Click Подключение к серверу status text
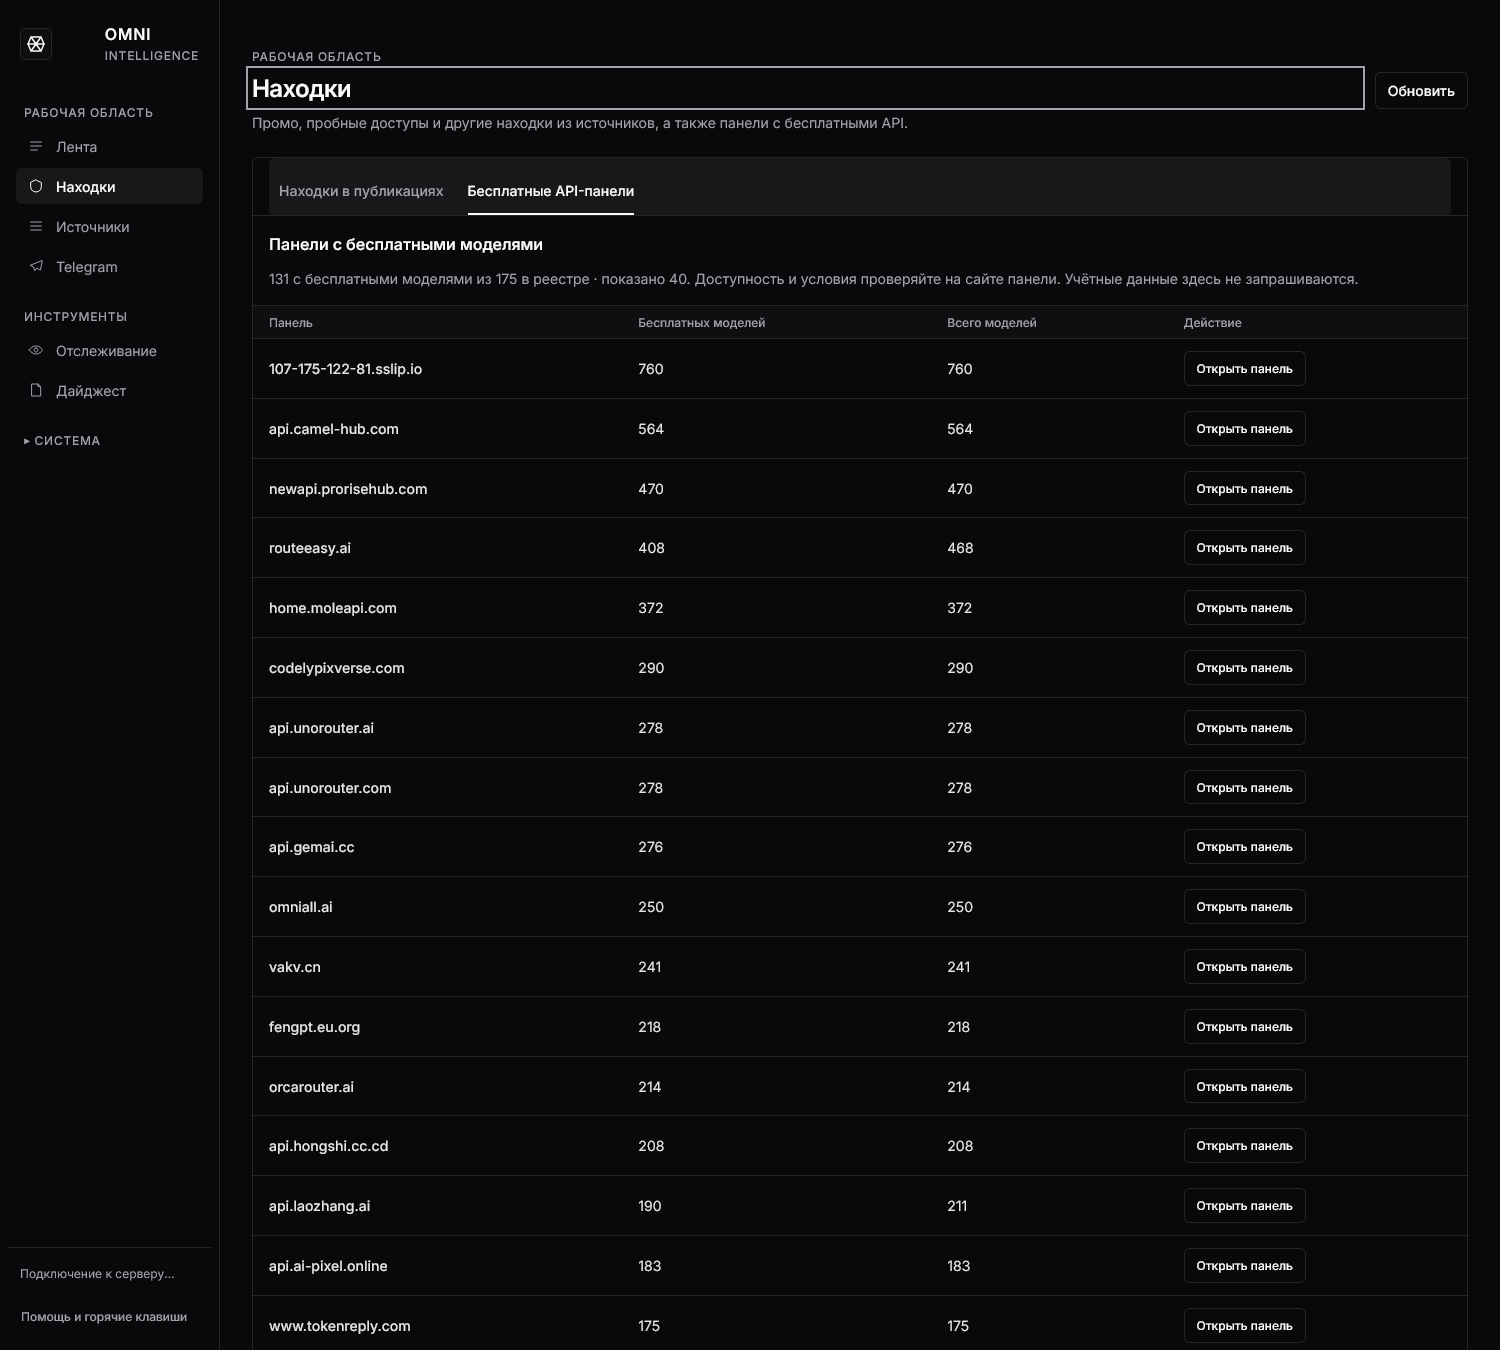Image resolution: width=1500 pixels, height=1350 pixels. (97, 1274)
